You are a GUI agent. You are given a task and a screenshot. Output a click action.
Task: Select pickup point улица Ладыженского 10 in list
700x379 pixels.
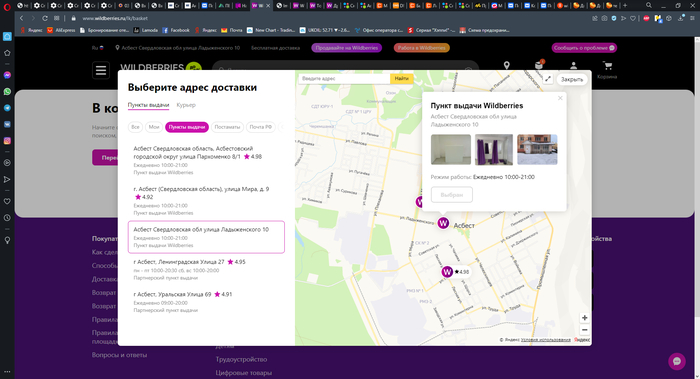(206, 237)
